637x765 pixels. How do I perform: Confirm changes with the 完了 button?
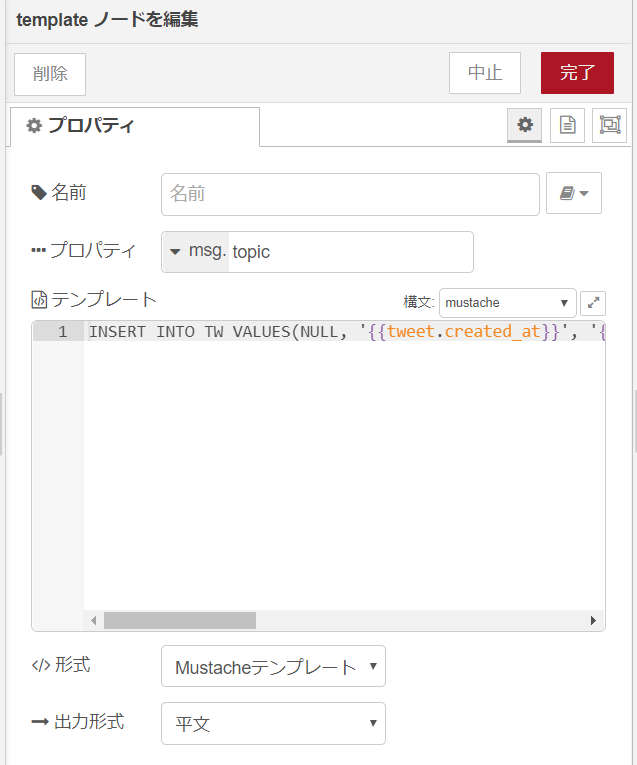tap(577, 73)
